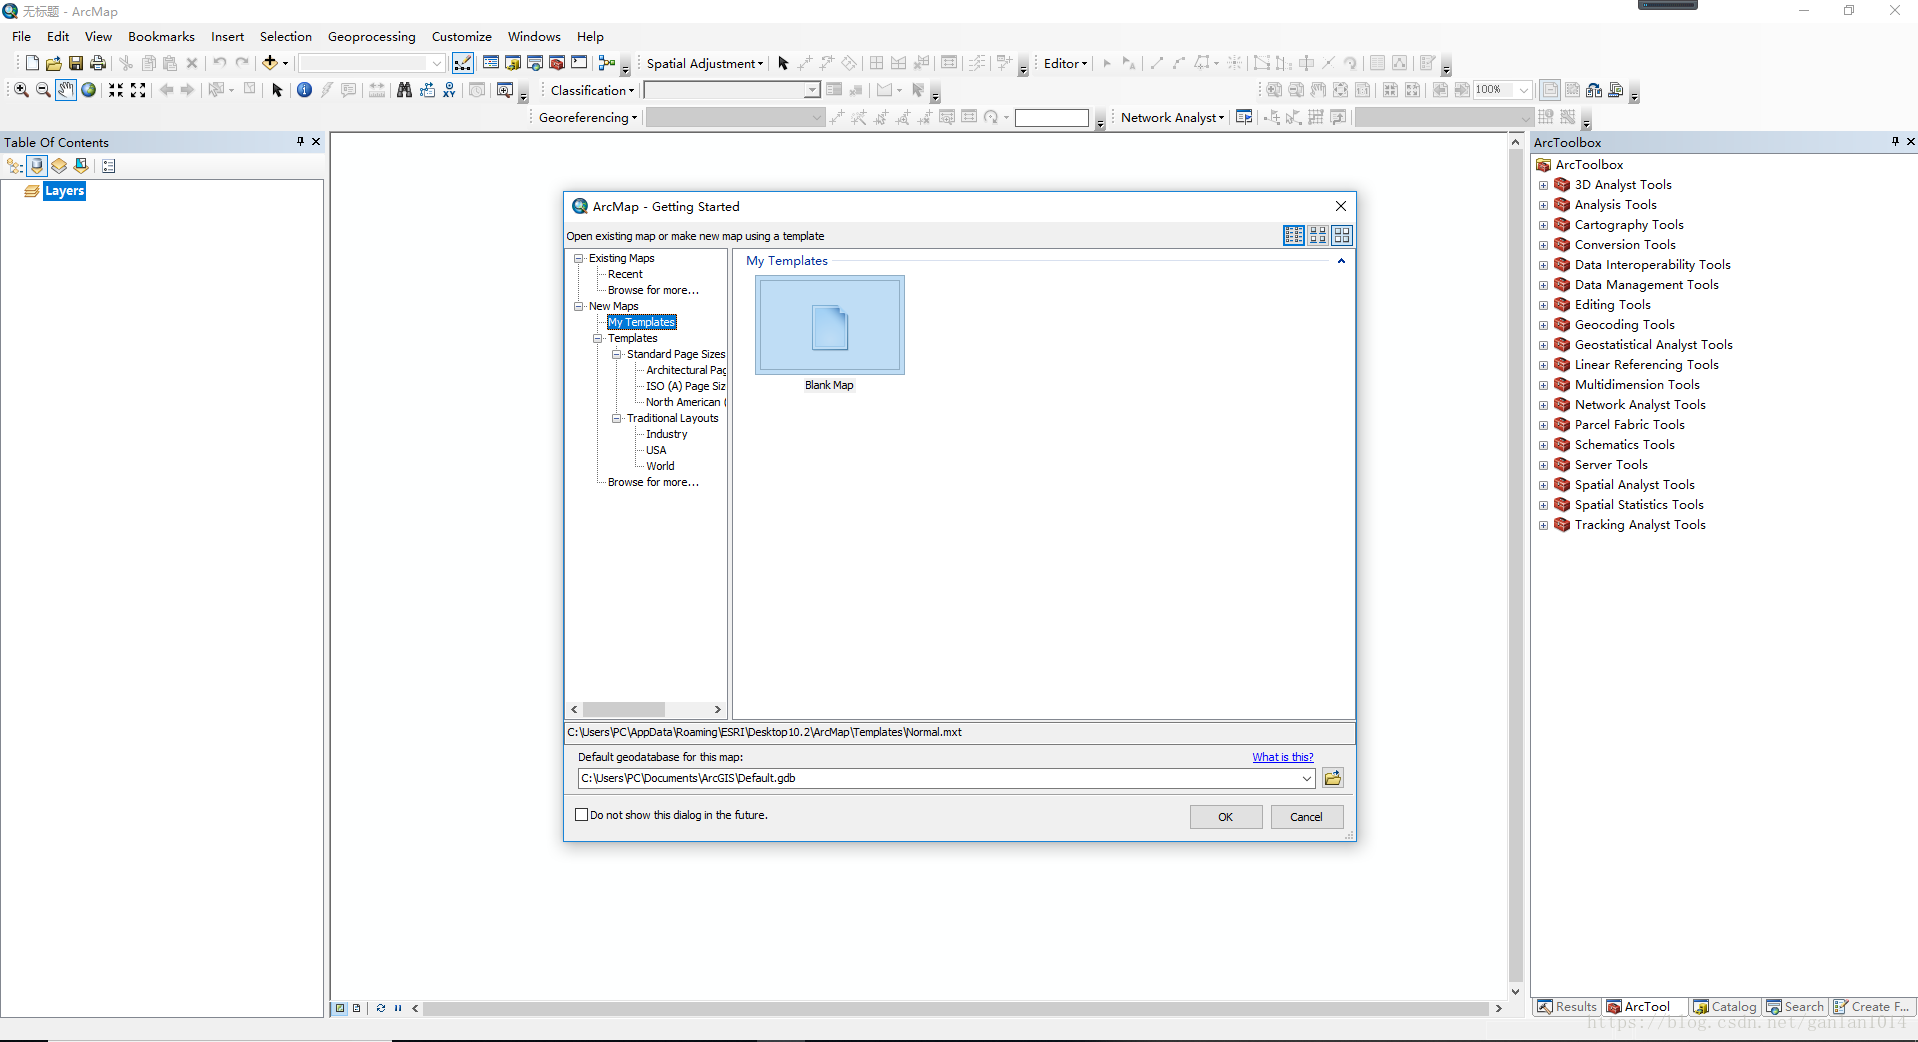Viewport: 1918px width, 1042px height.
Task: Switch to Data View at bottom
Action: point(340,1008)
